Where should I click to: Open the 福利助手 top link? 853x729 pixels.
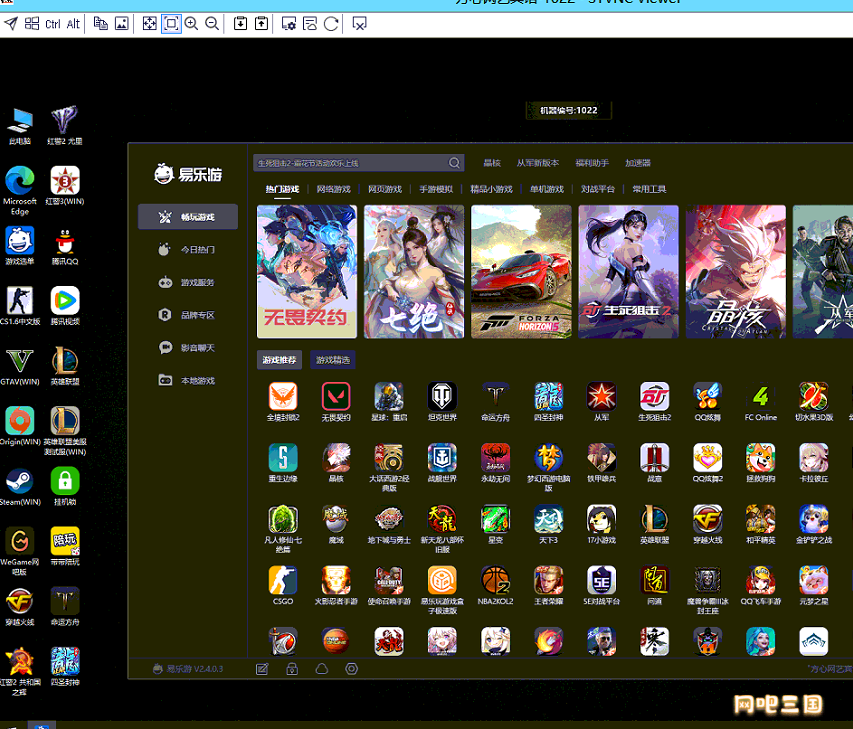592,163
